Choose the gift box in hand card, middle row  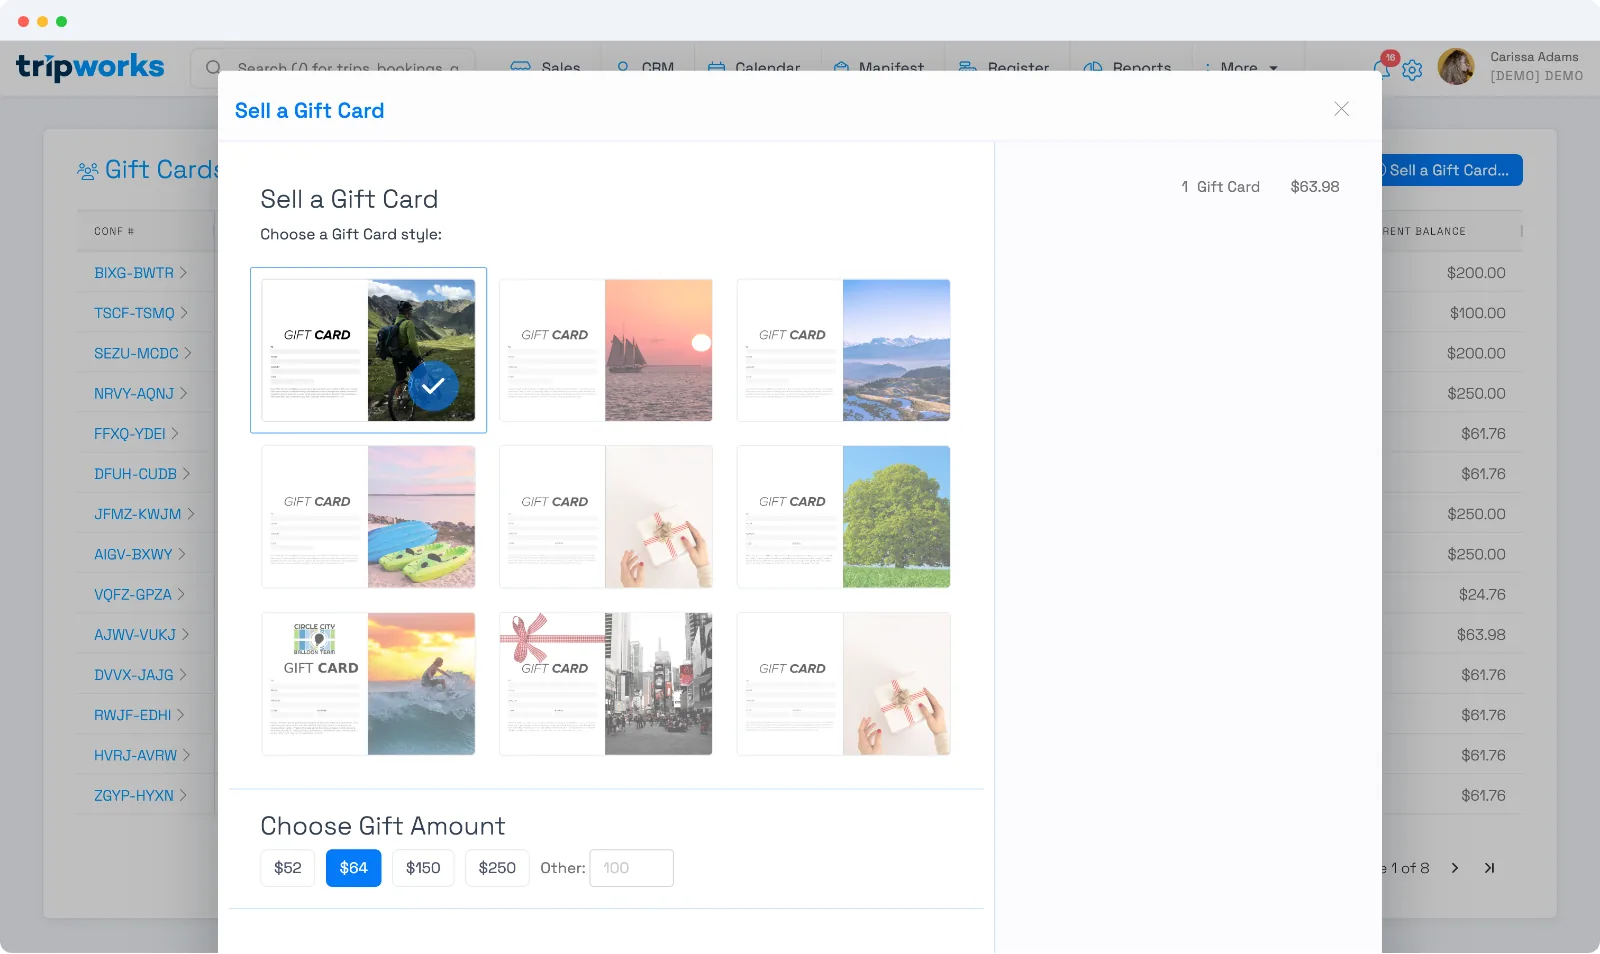pos(606,517)
